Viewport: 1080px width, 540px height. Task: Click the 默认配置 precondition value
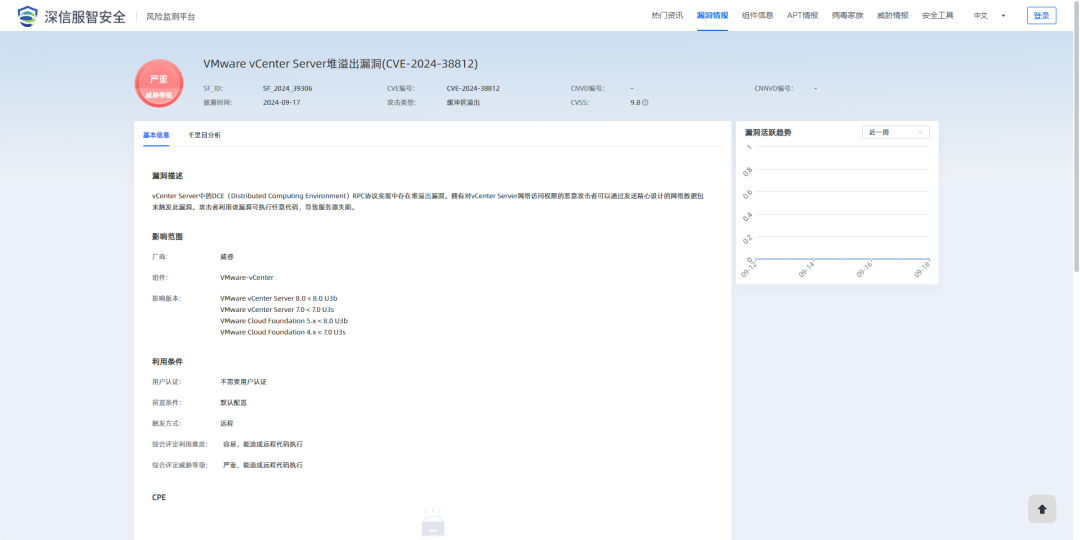point(233,402)
